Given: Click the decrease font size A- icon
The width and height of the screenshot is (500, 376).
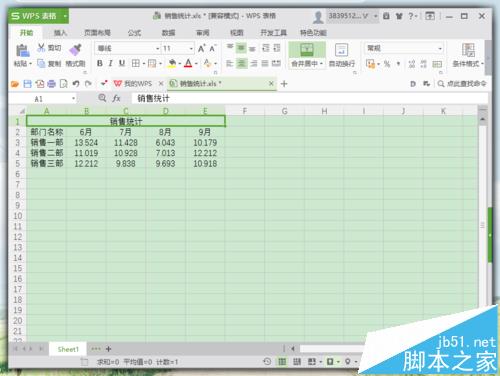Looking at the screenshot, I should tap(213, 49).
